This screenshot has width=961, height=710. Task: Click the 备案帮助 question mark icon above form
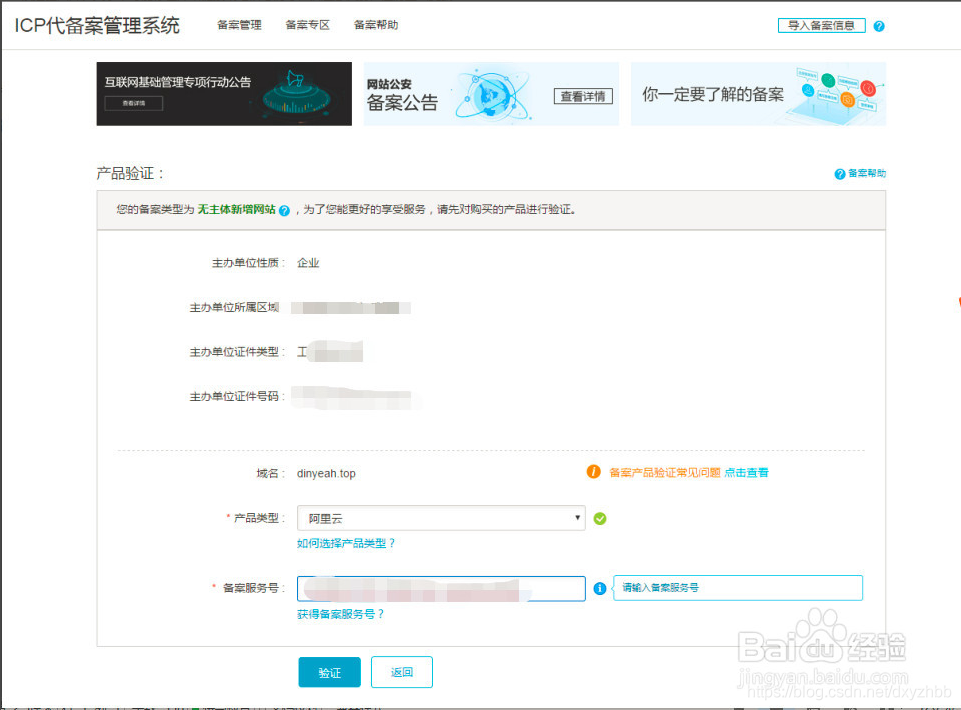pos(839,173)
